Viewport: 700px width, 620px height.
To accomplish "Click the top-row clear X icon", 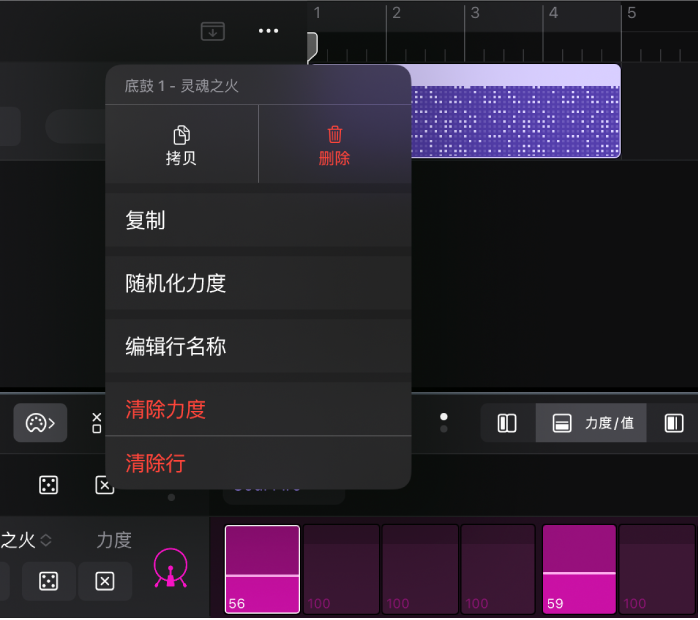I will tap(104, 486).
